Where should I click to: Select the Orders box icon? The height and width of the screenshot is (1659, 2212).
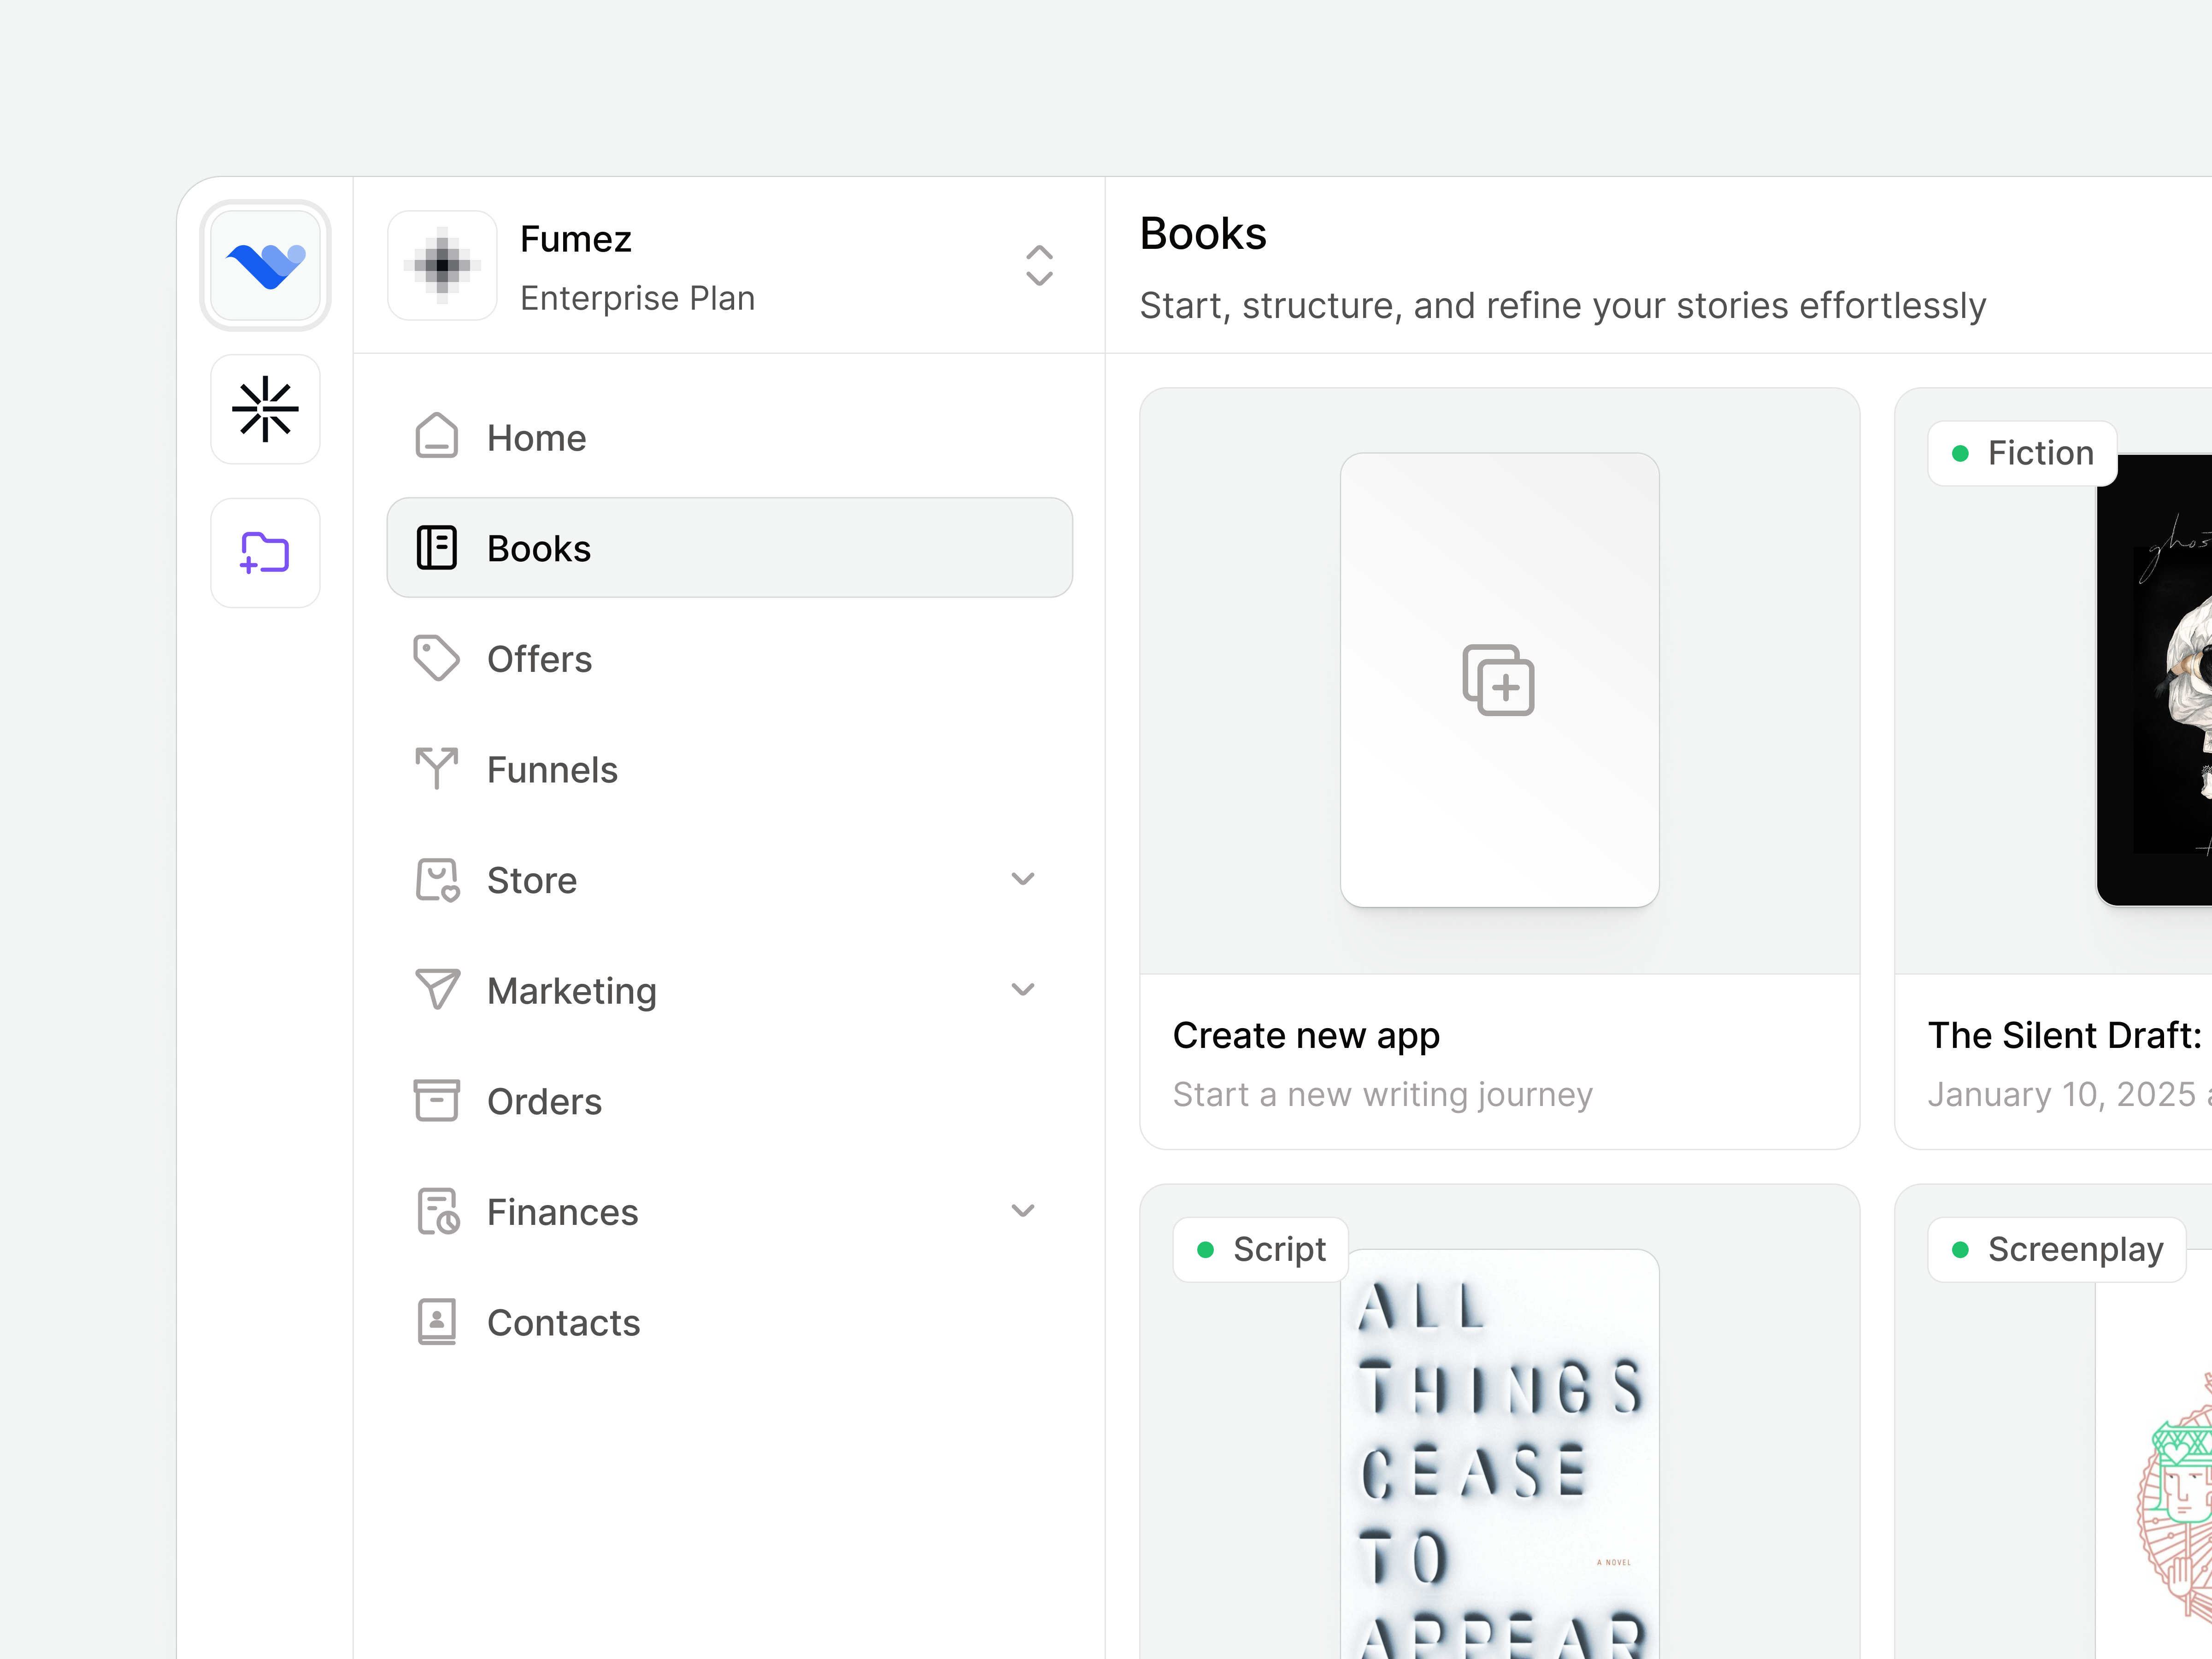(436, 1100)
